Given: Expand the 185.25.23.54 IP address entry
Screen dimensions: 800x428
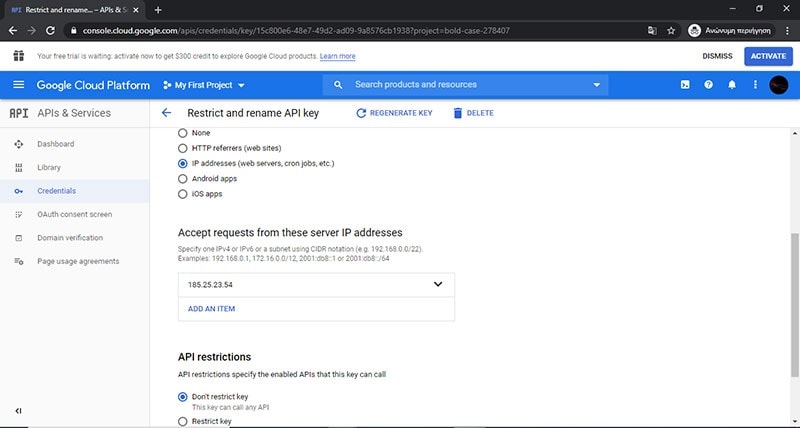Looking at the screenshot, I should click(x=437, y=284).
